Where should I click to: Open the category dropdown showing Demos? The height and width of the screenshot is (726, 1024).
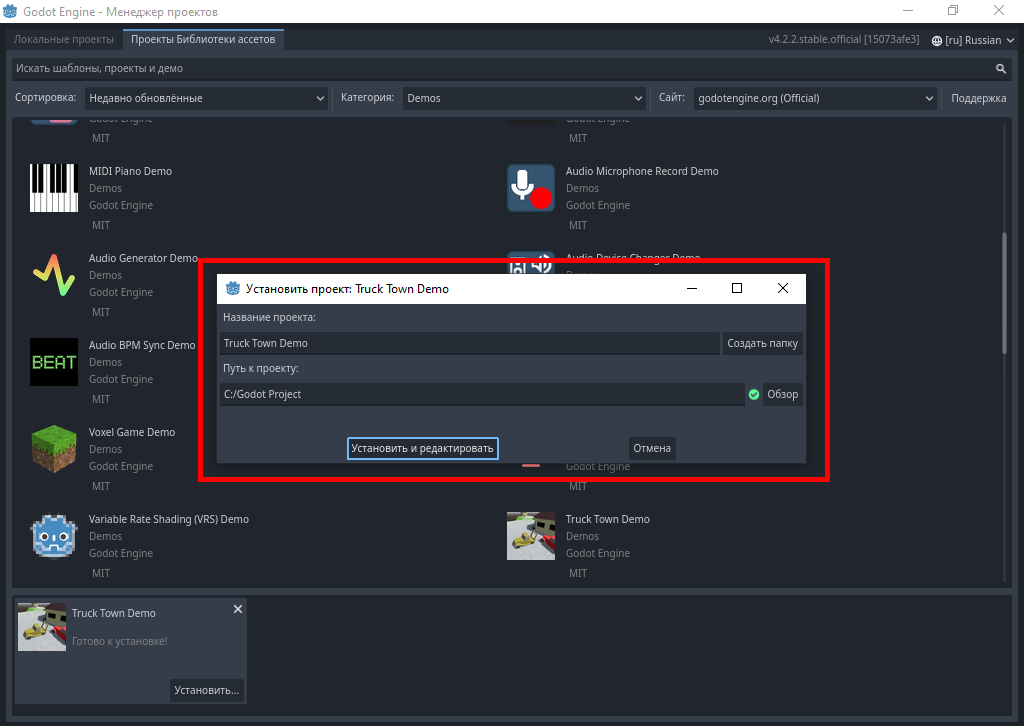tap(524, 98)
